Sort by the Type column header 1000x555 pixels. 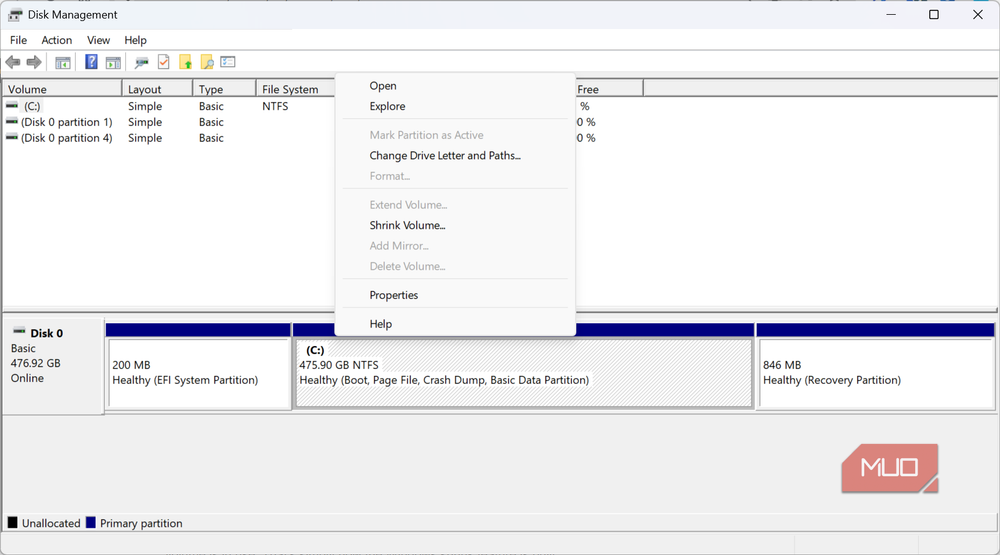[224, 89]
